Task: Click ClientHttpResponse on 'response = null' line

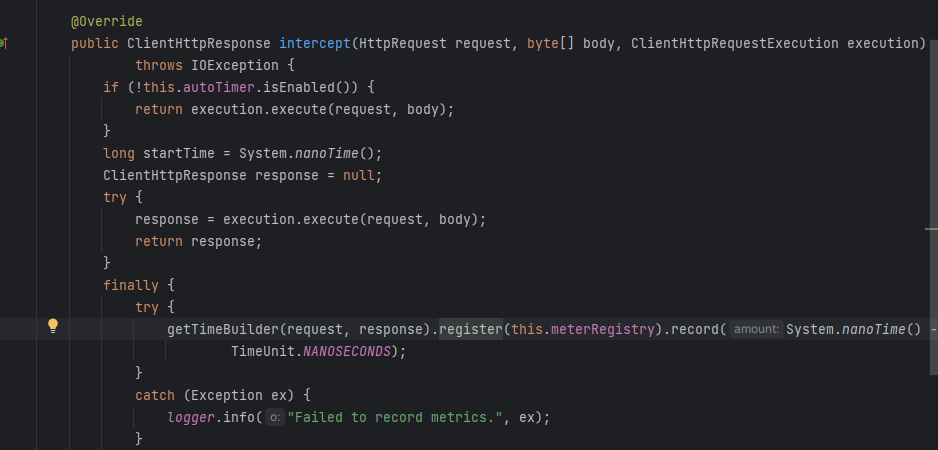Action: (x=175, y=175)
